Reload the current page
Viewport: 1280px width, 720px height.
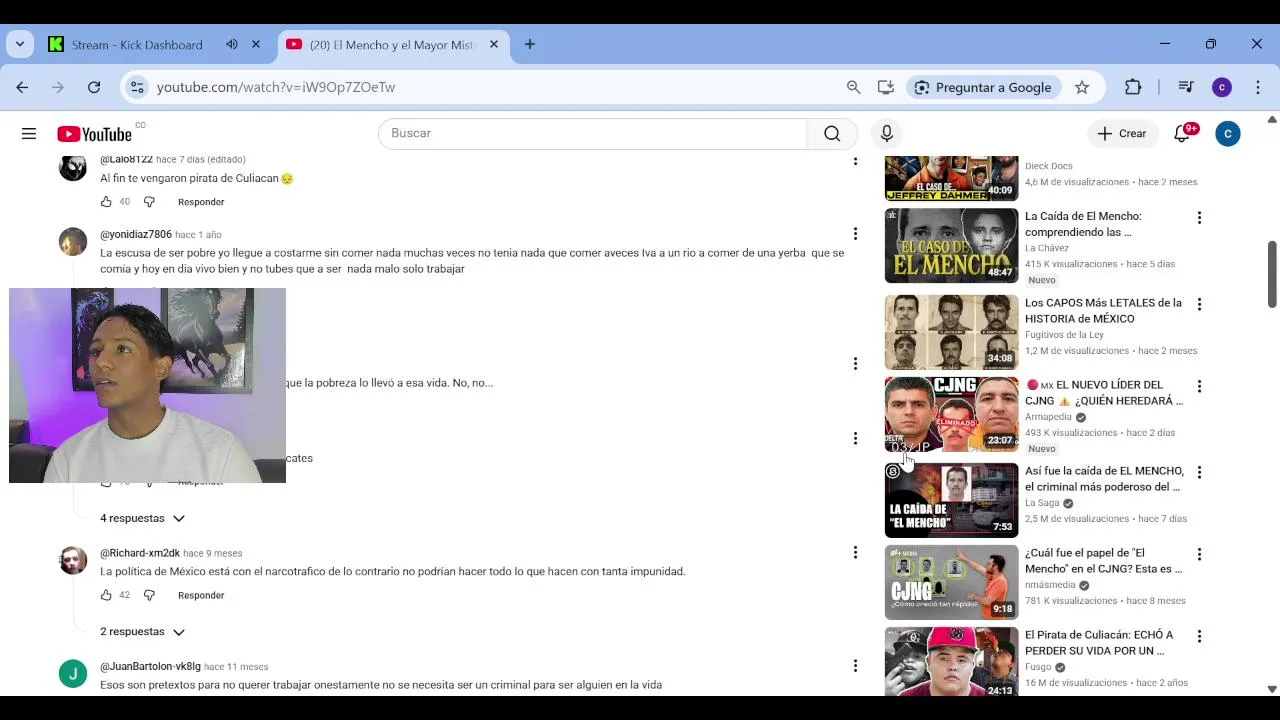point(94,87)
